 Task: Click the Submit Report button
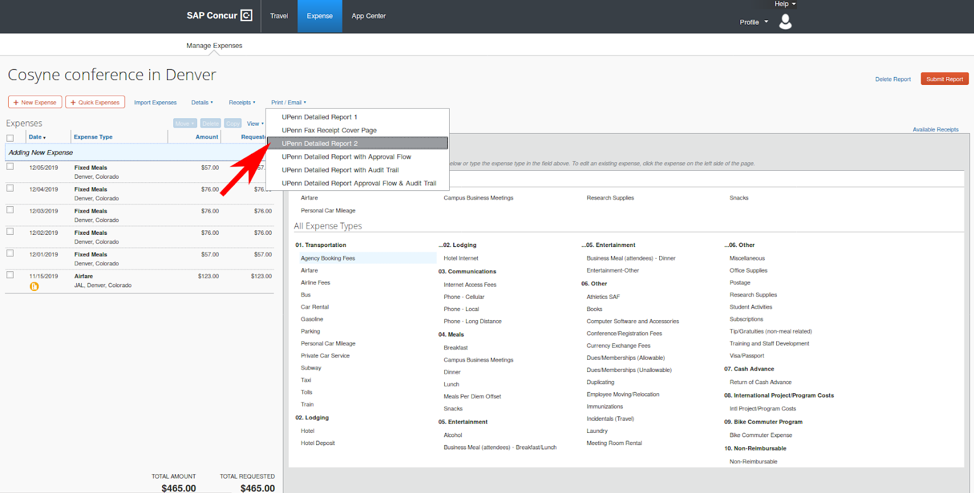(944, 79)
